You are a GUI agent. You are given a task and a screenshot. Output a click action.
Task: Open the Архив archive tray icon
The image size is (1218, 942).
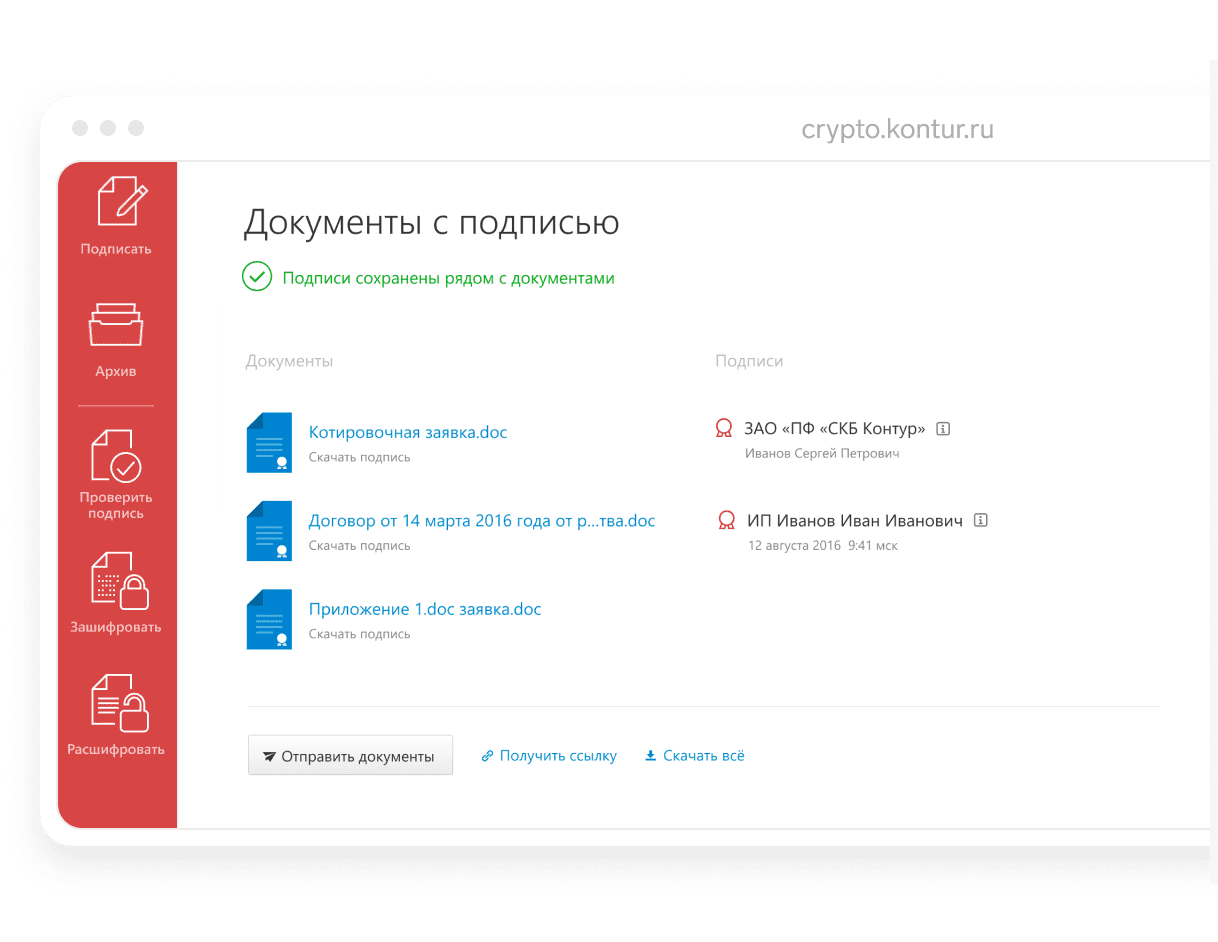[x=117, y=325]
